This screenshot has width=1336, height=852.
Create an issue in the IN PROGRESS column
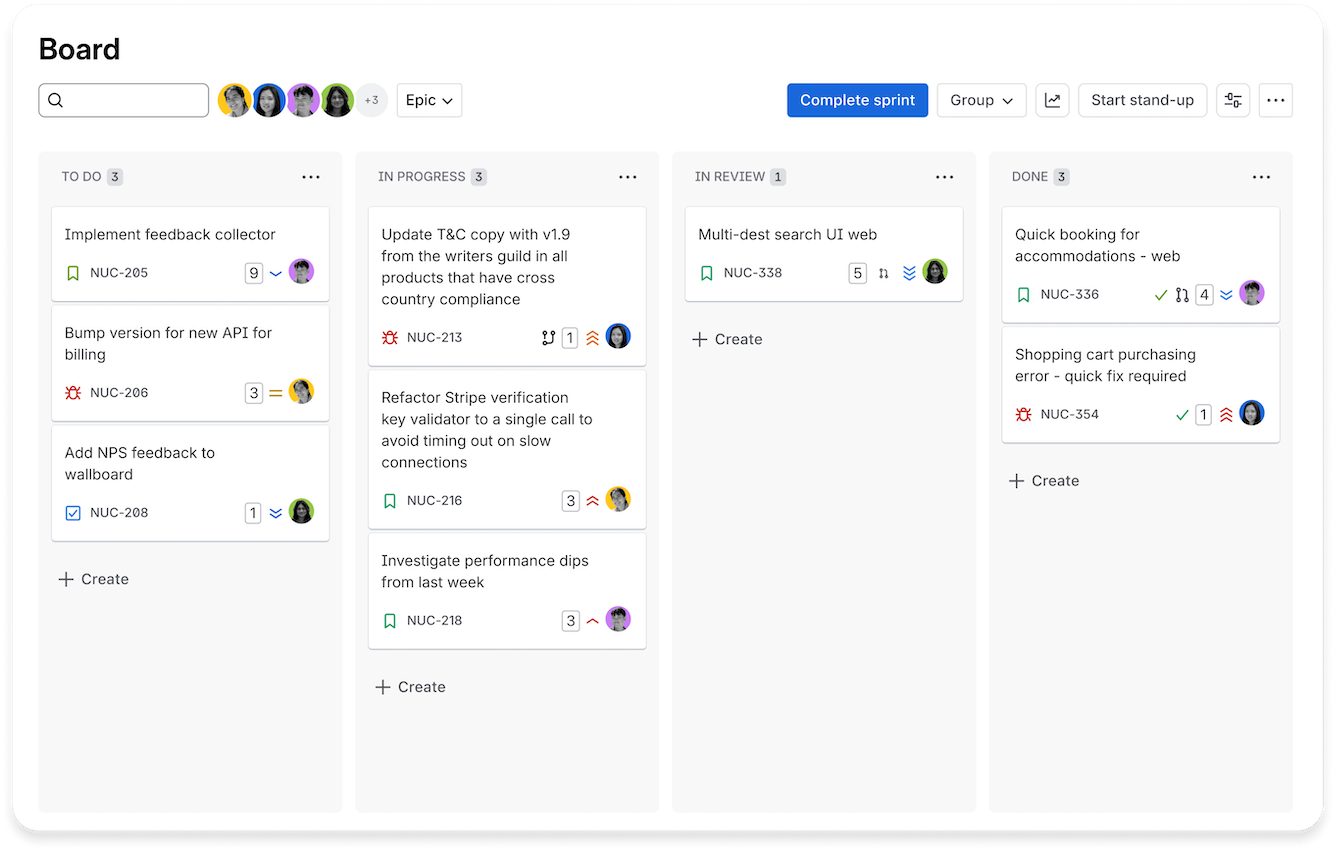(x=410, y=688)
